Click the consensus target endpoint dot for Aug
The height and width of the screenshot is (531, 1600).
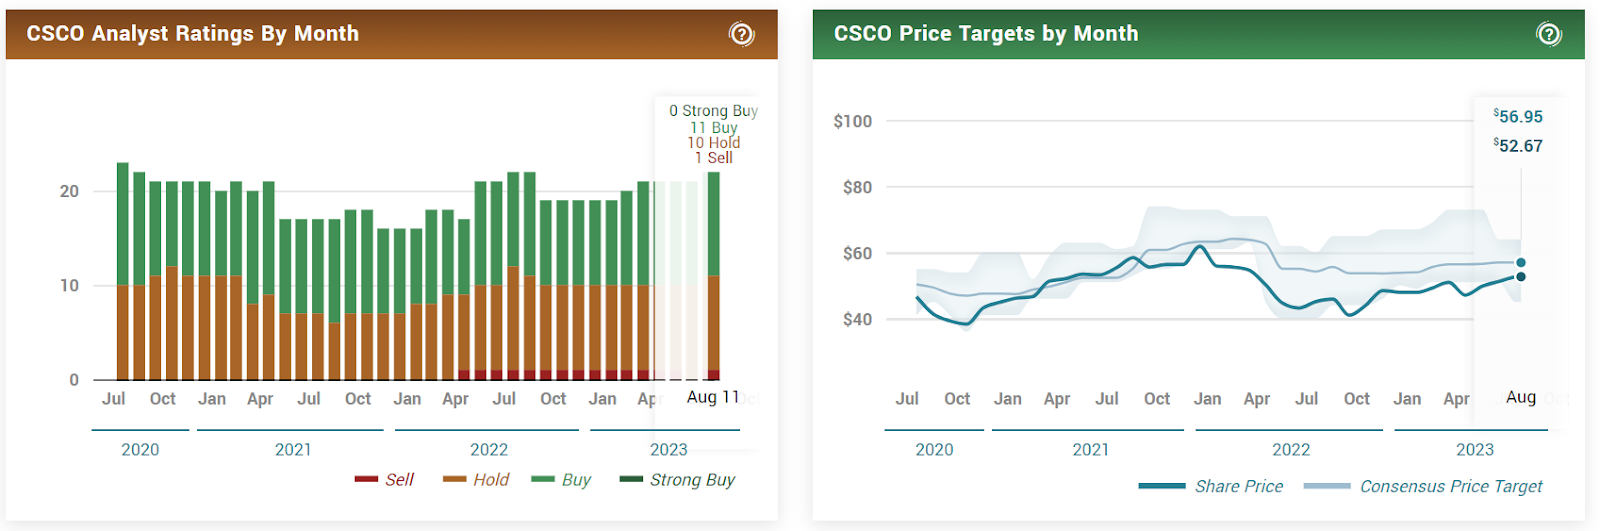click(x=1521, y=263)
